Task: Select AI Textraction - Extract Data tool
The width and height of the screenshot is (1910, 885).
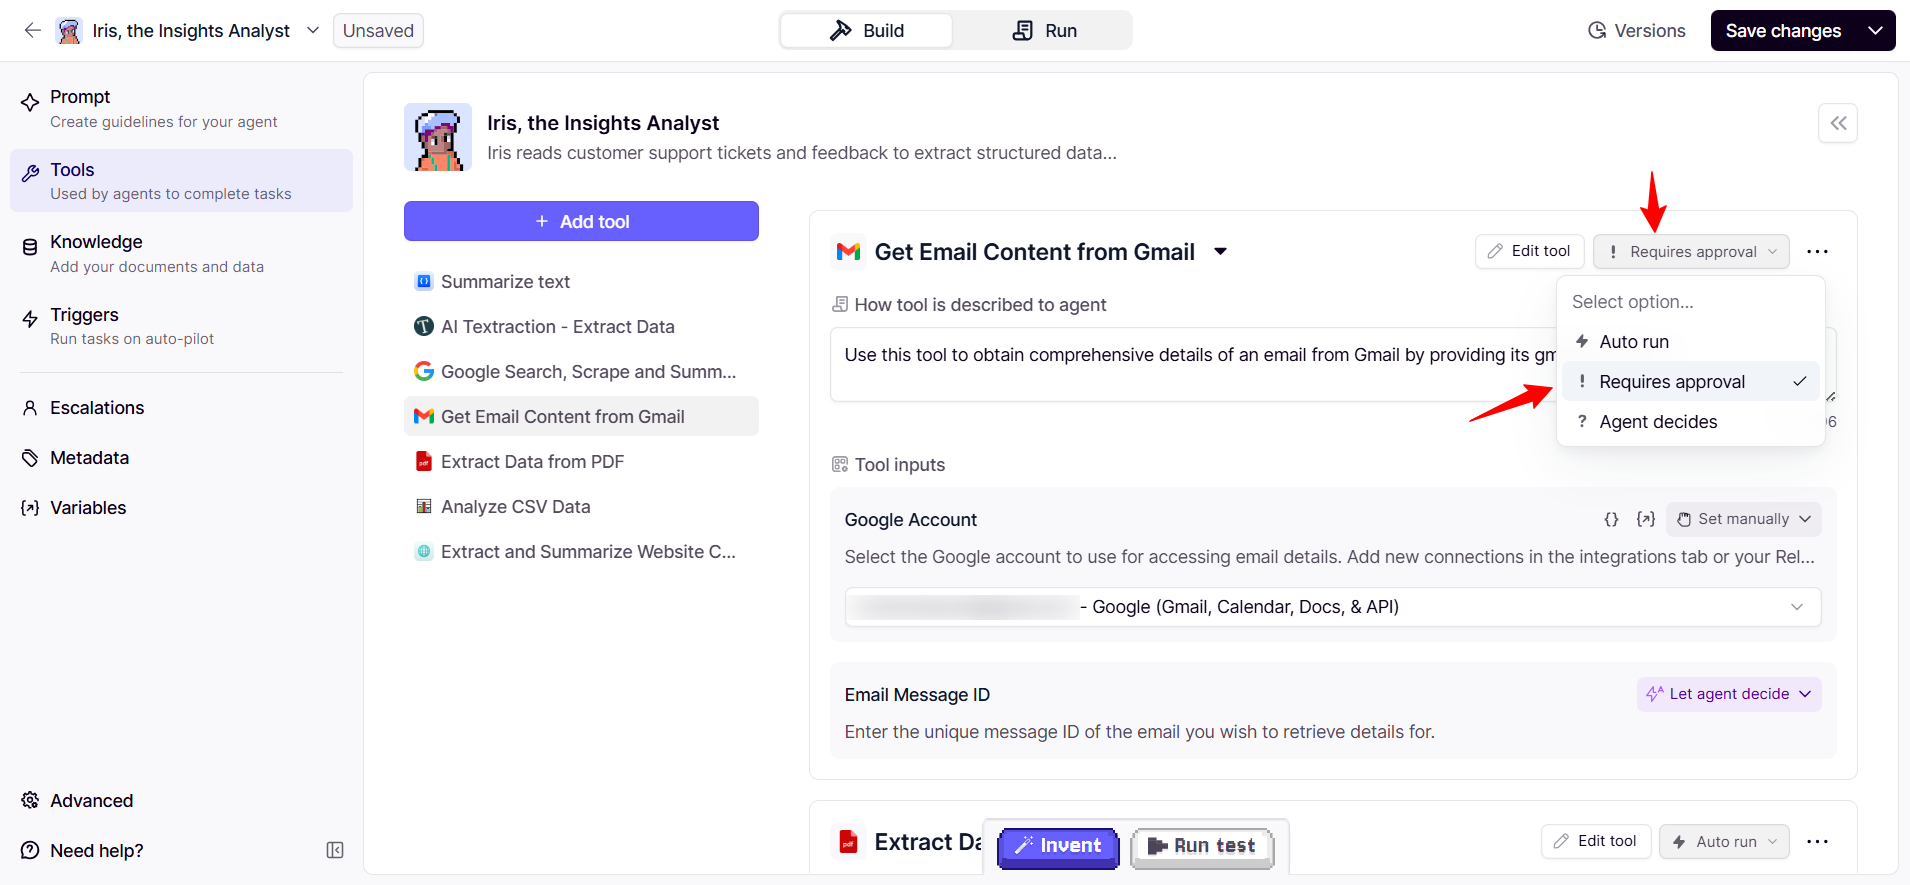Action: tap(581, 327)
